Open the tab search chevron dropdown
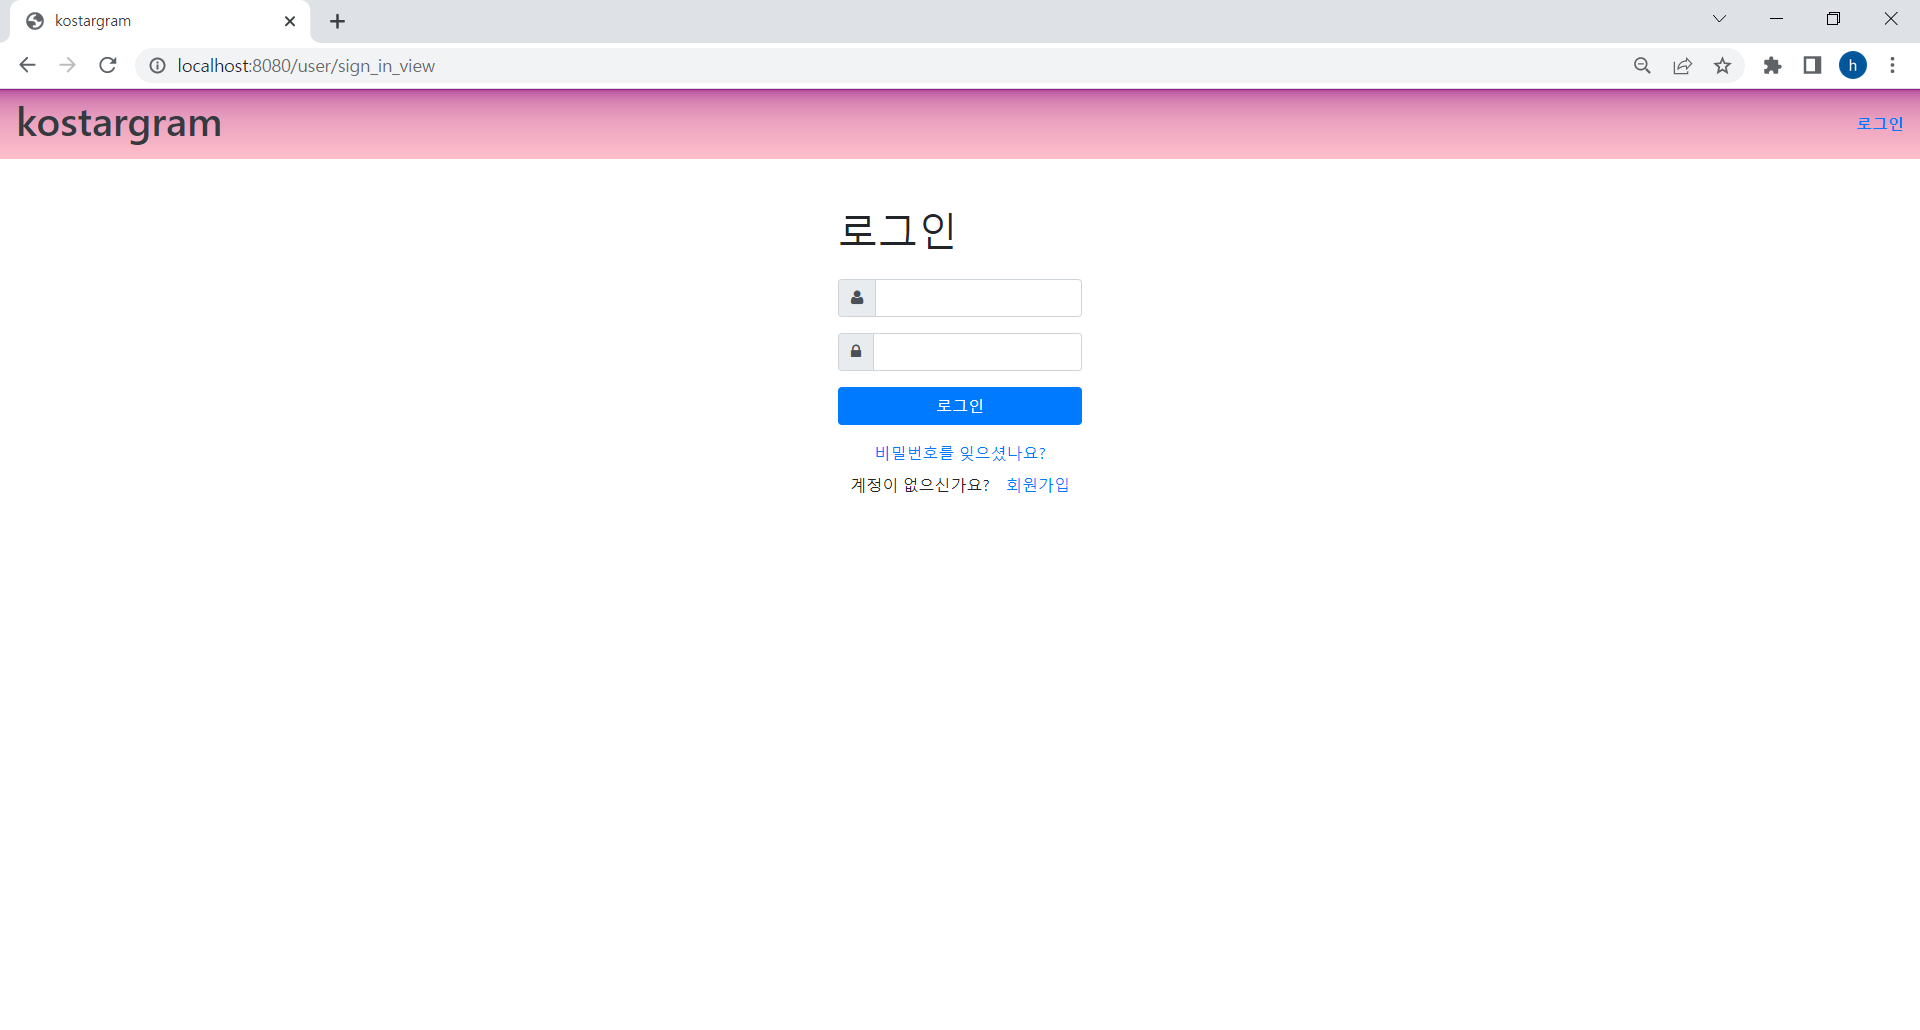The image size is (1920, 1030). coord(1719,19)
